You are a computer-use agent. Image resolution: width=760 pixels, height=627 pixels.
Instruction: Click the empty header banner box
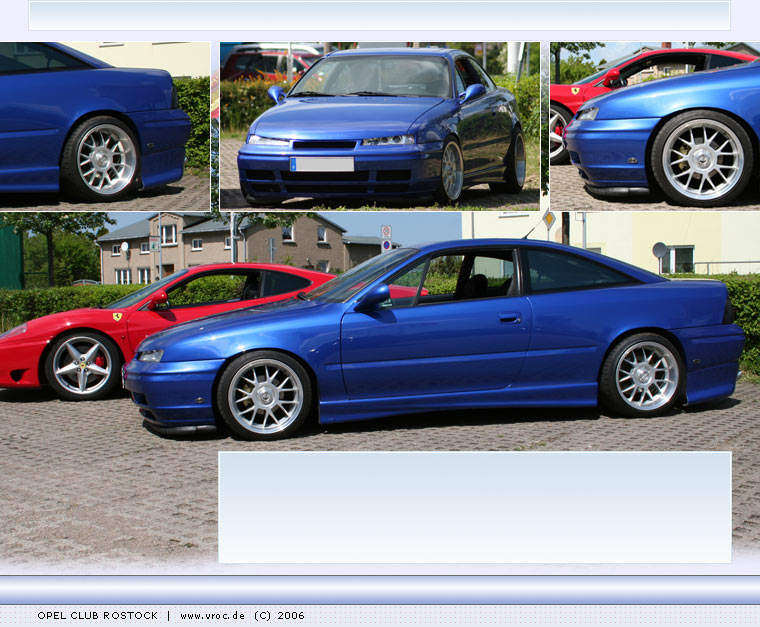(380, 16)
